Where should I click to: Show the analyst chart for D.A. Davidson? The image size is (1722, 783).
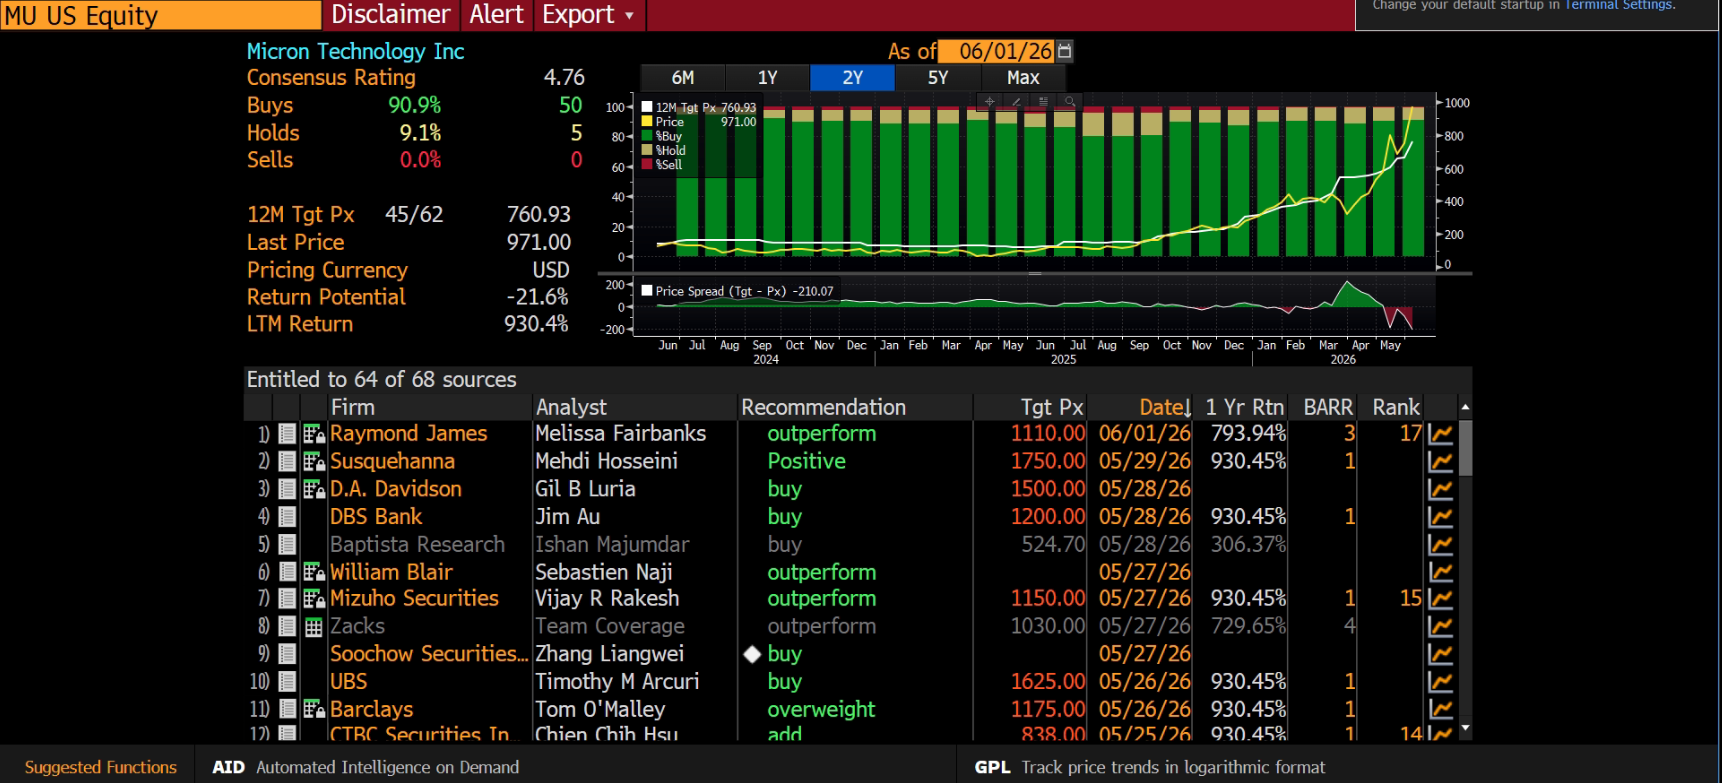pos(1440,490)
